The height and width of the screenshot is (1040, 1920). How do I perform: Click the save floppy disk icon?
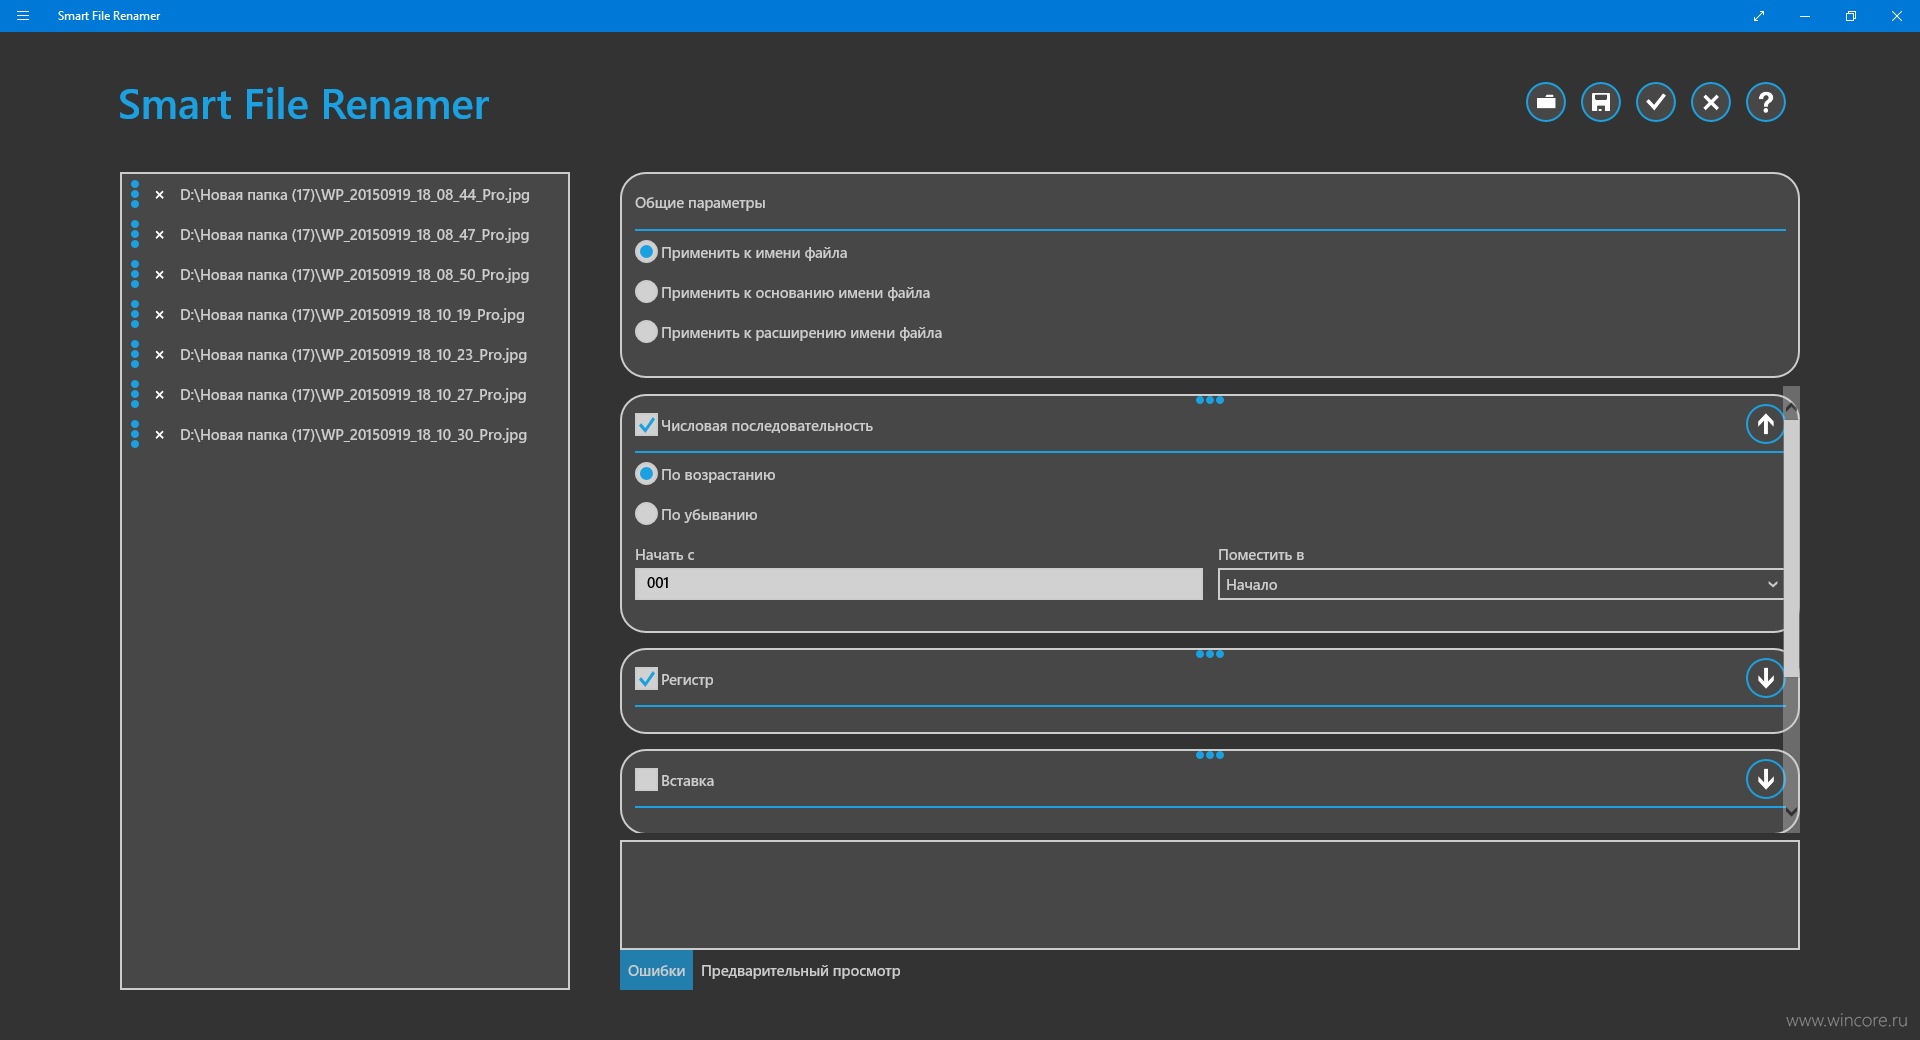[1601, 102]
